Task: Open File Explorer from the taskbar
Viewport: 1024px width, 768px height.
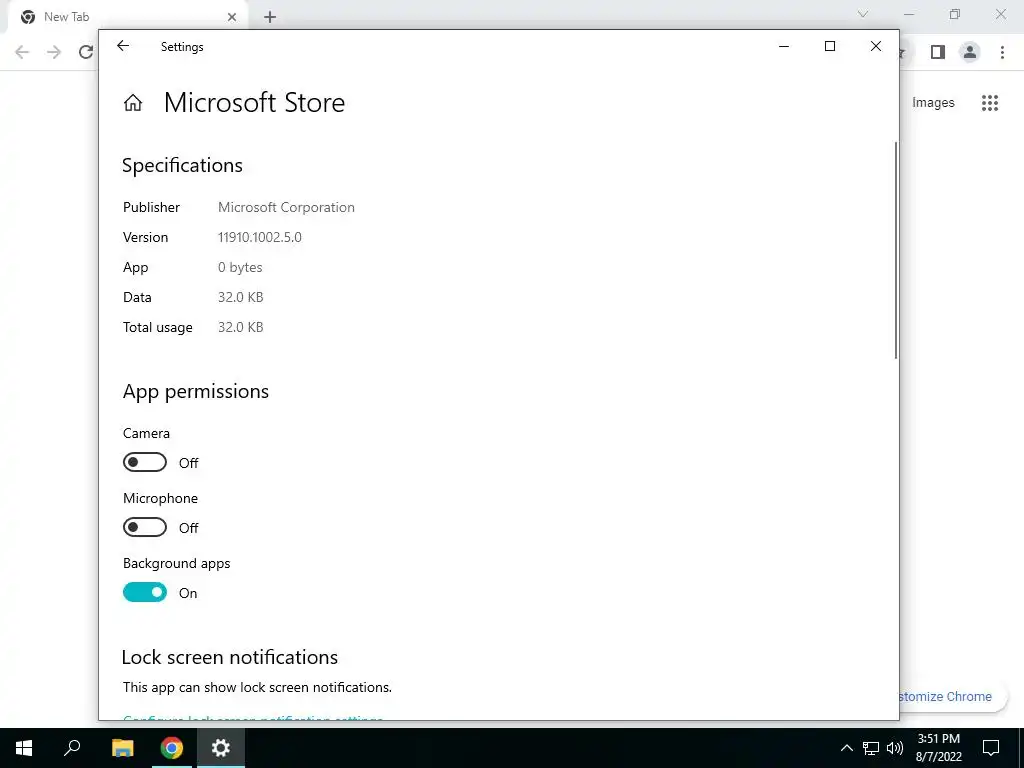Action: click(122, 748)
